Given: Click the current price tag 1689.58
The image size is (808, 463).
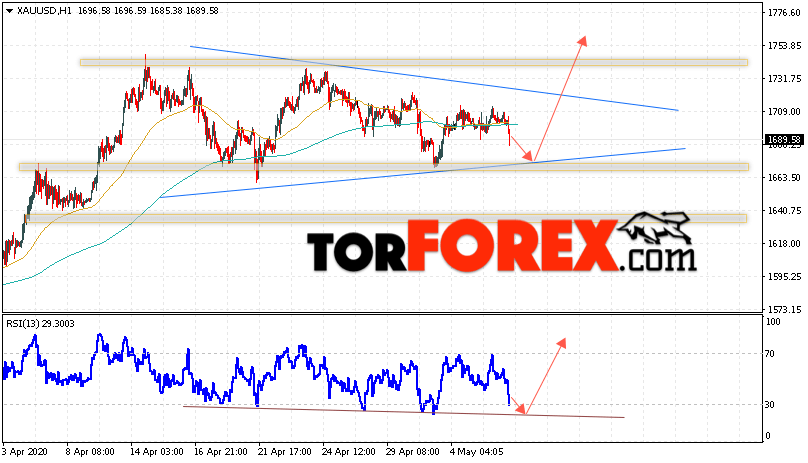Looking at the screenshot, I should coord(784,140).
